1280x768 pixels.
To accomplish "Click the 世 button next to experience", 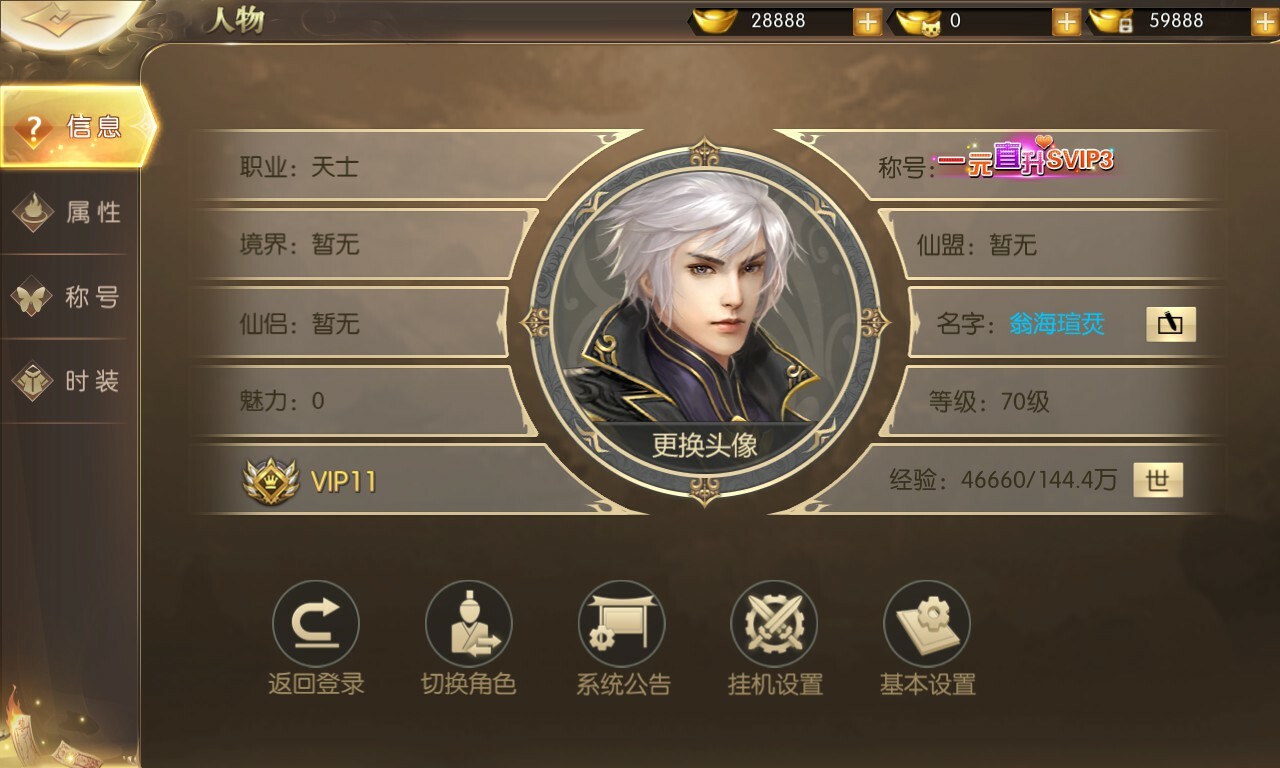I will (1157, 481).
